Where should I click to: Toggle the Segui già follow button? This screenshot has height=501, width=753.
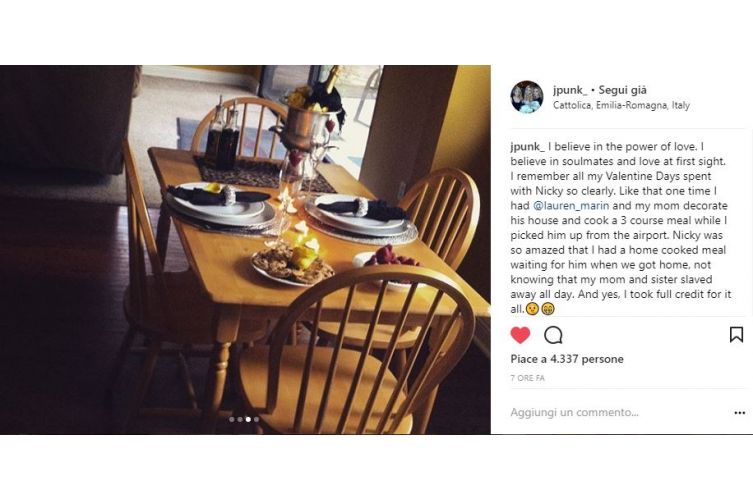click(x=623, y=90)
